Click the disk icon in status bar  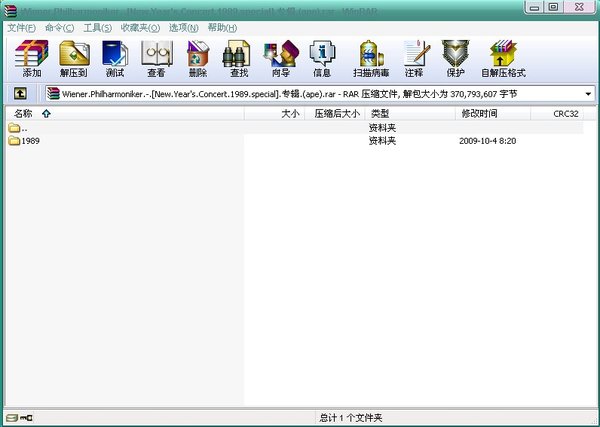click(x=11, y=418)
